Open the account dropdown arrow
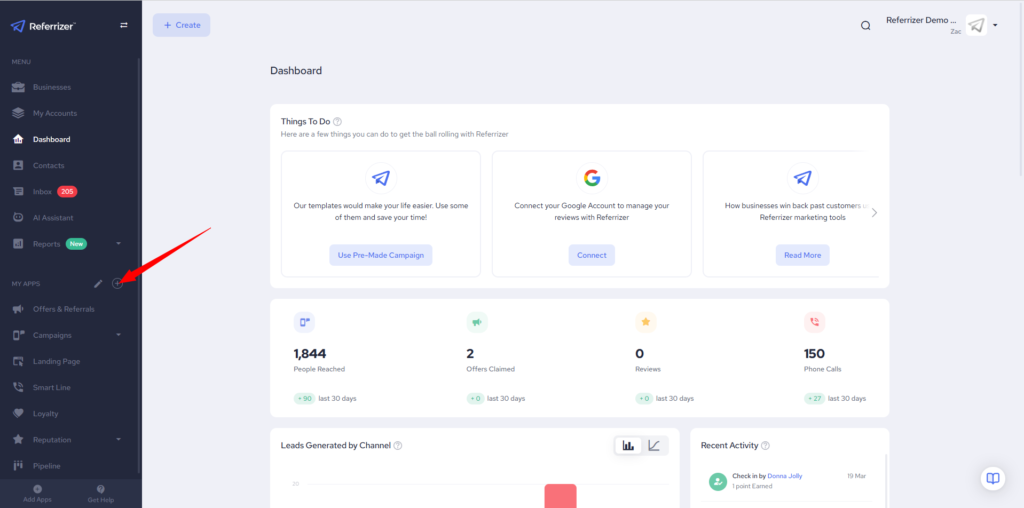Viewport: 1024px width, 508px height. point(995,26)
